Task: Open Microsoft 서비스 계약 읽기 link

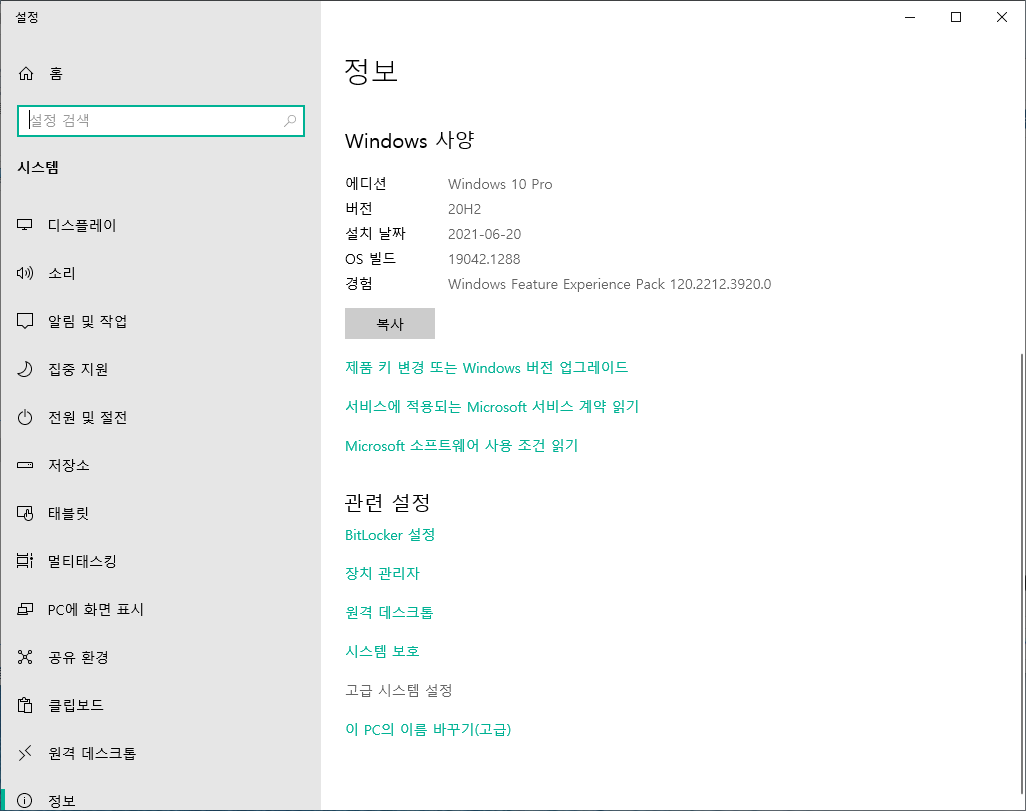Action: [x=491, y=406]
